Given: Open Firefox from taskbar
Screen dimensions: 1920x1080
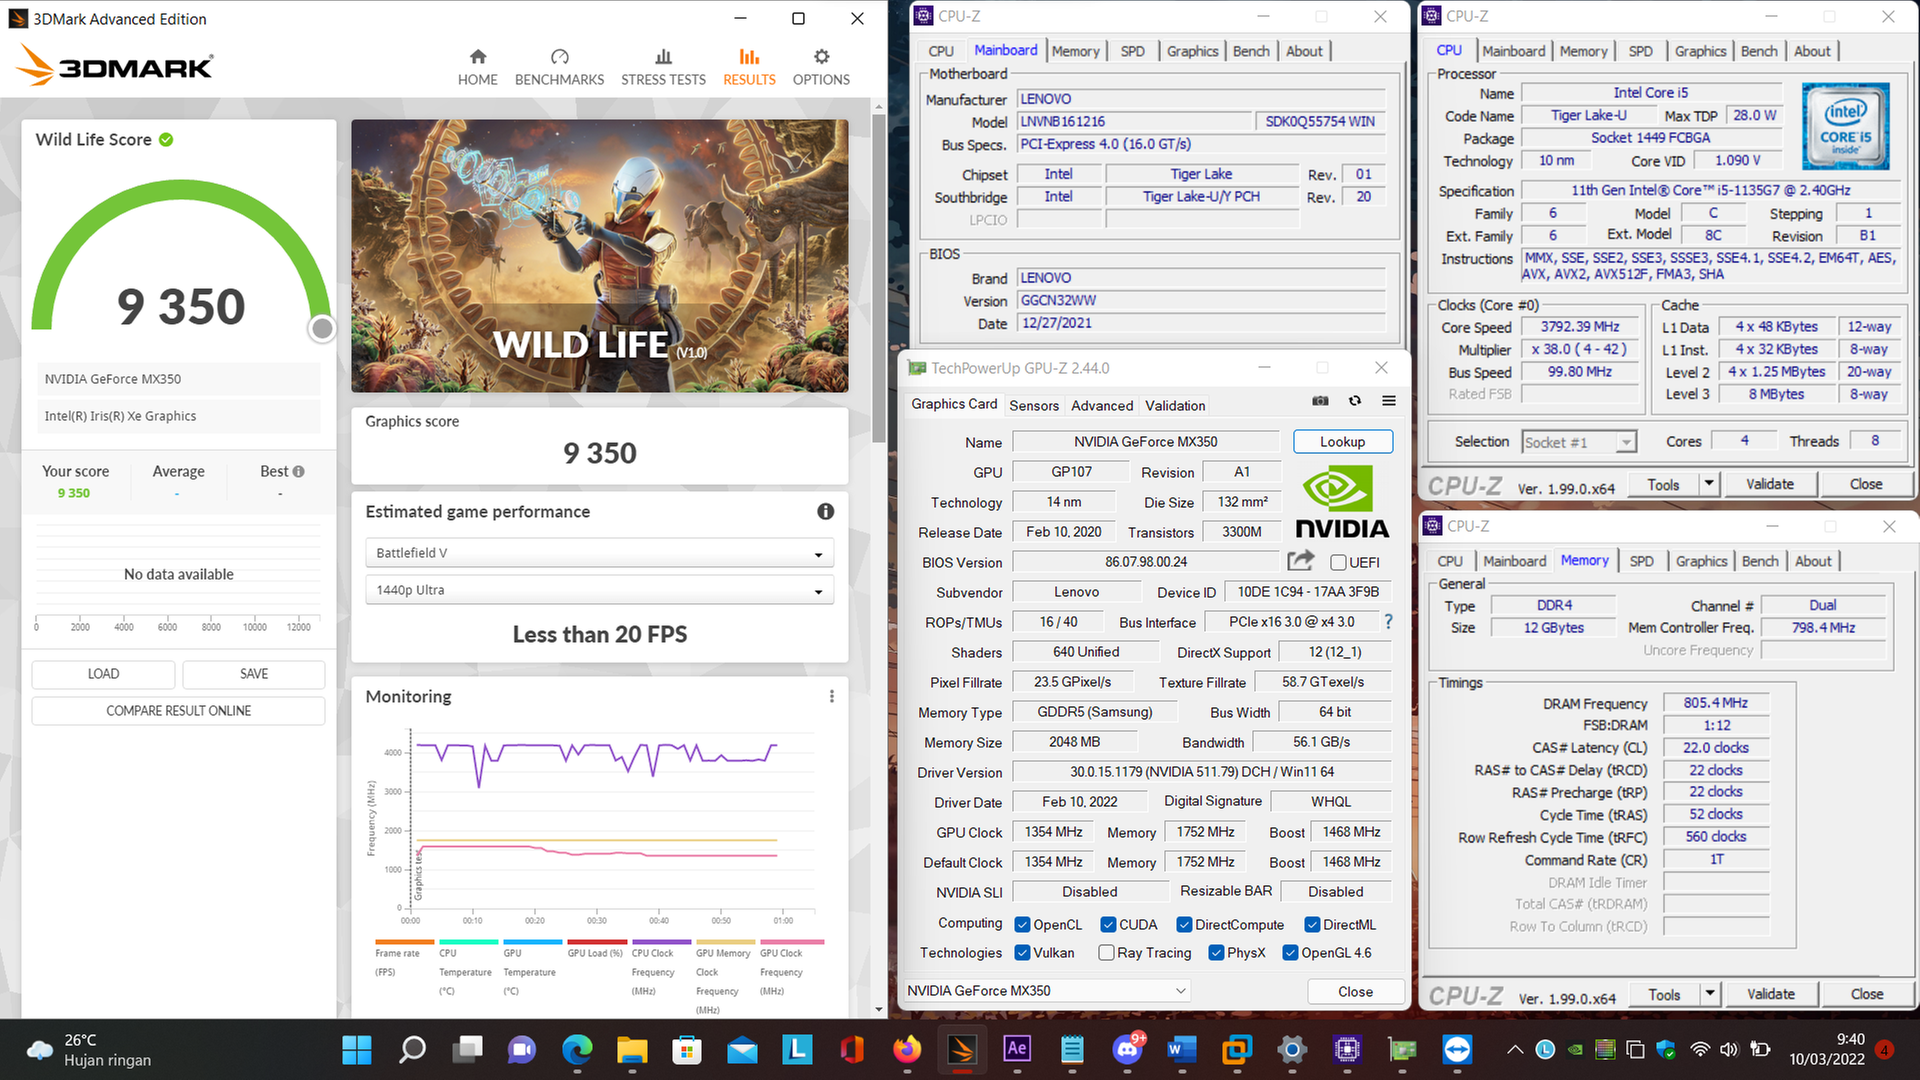Looking at the screenshot, I should click(x=907, y=1049).
